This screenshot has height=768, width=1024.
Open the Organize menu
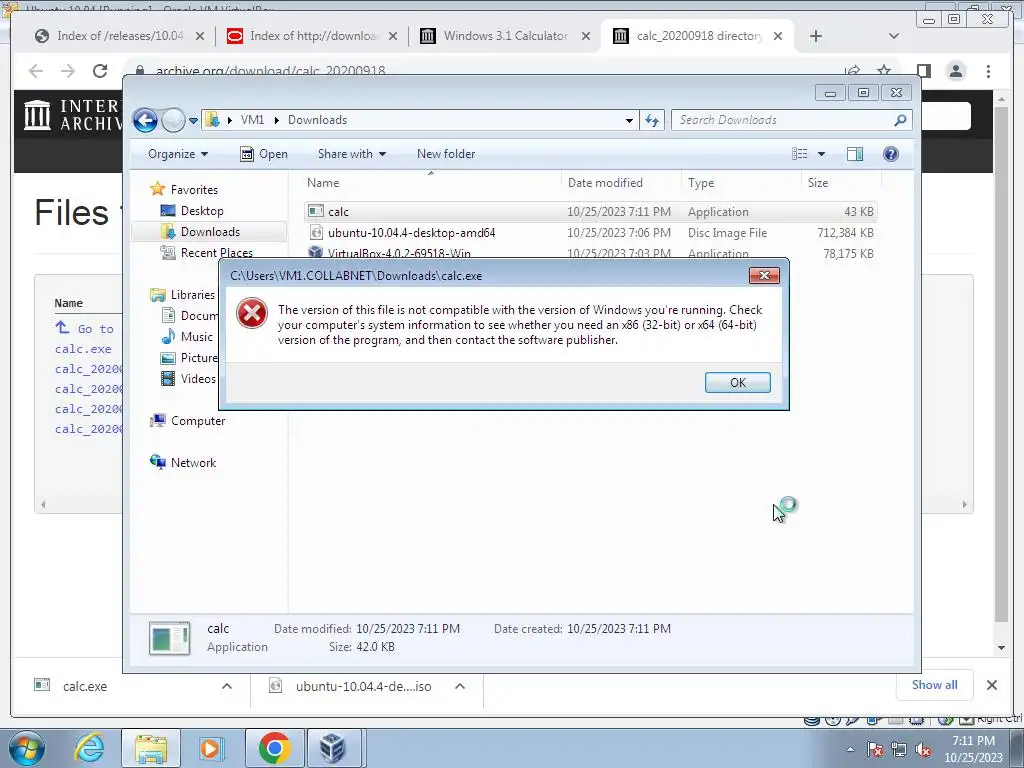pyautogui.click(x=178, y=154)
